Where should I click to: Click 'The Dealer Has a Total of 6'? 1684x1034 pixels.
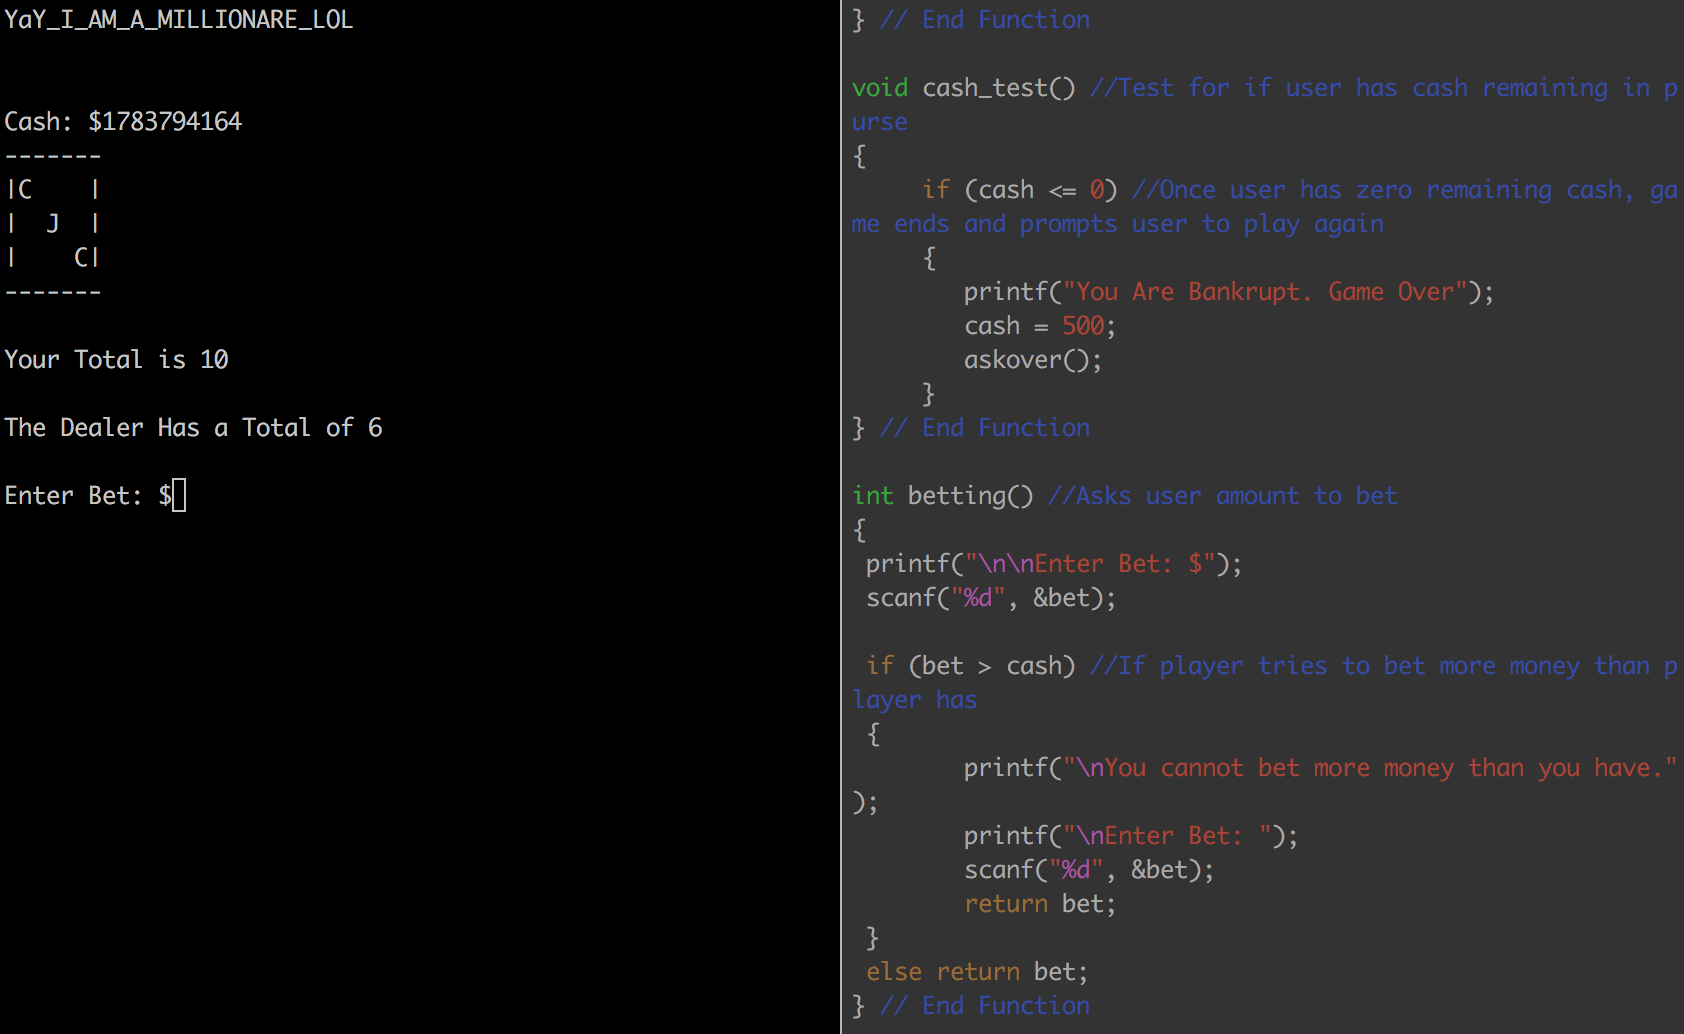coord(193,428)
